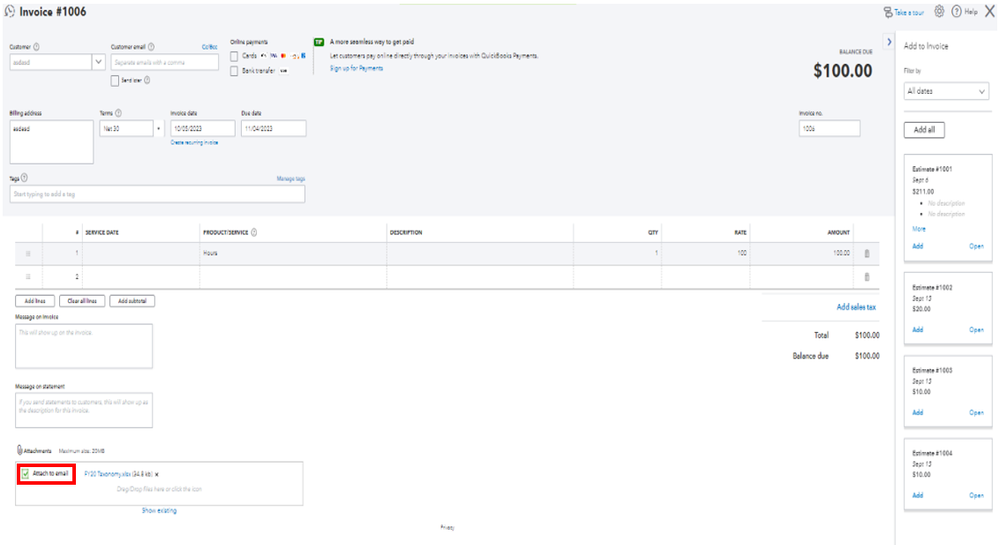Screen dimensions: 999x545
Task: Click the Add lines button
Action: (35, 301)
